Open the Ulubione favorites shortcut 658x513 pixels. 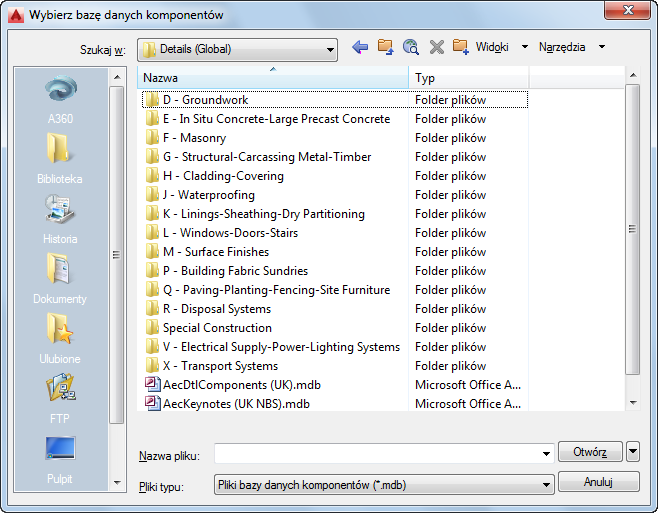tap(60, 339)
